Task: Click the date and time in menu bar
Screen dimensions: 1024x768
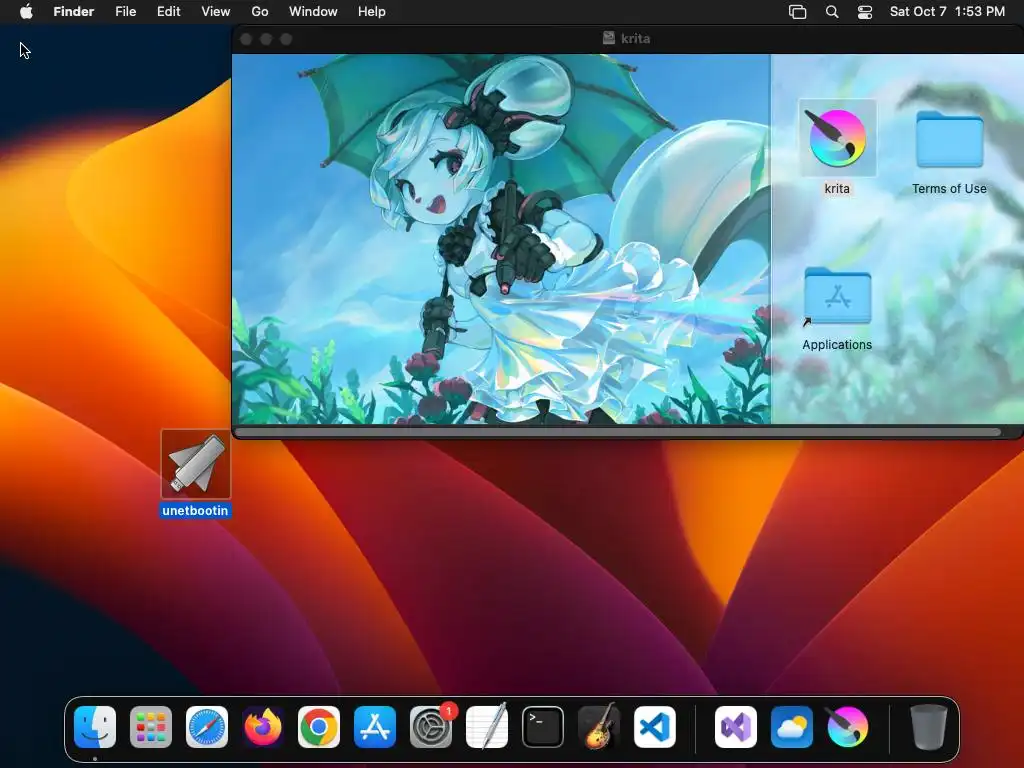Action: 947,12
